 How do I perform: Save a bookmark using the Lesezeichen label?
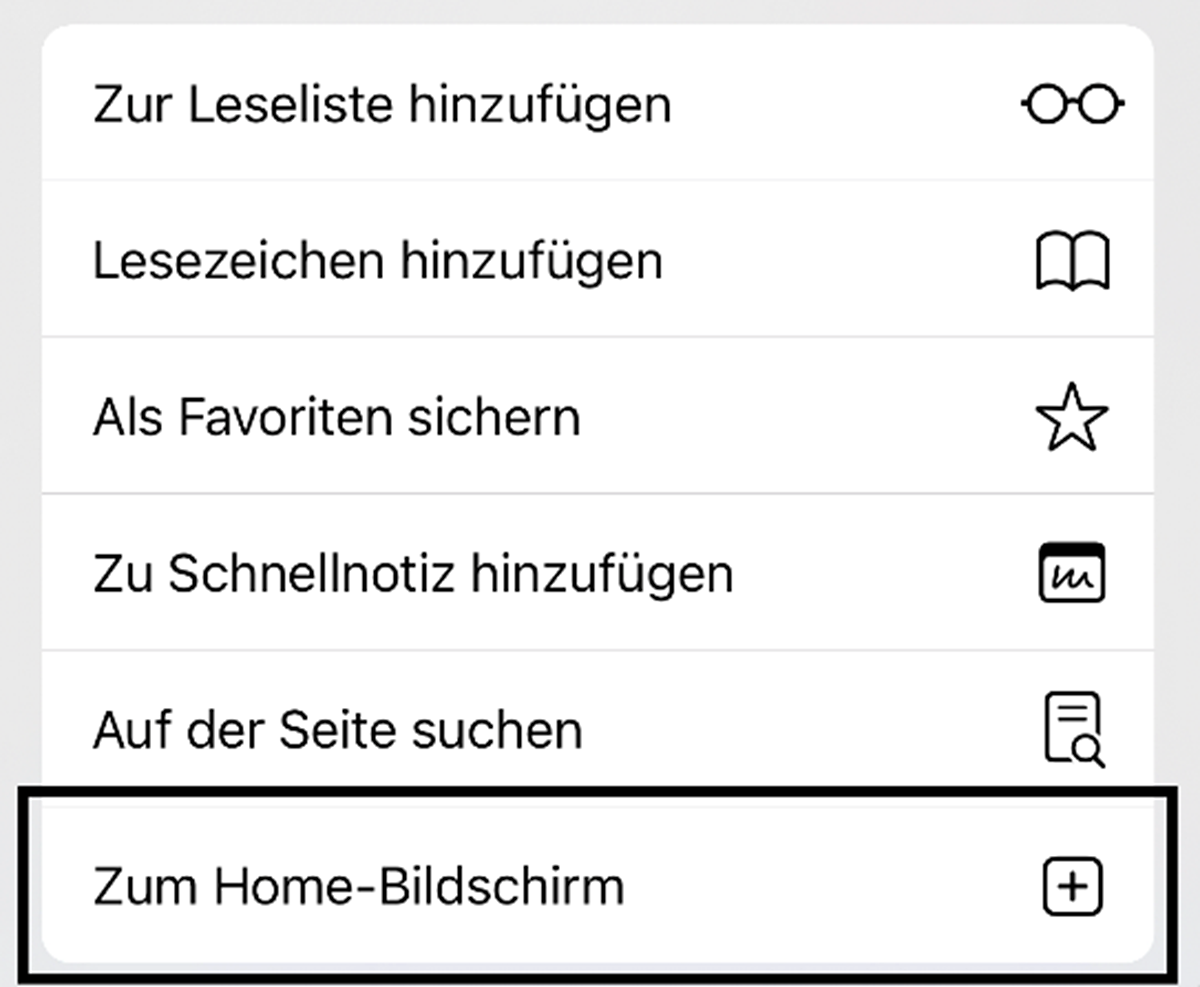click(x=377, y=261)
